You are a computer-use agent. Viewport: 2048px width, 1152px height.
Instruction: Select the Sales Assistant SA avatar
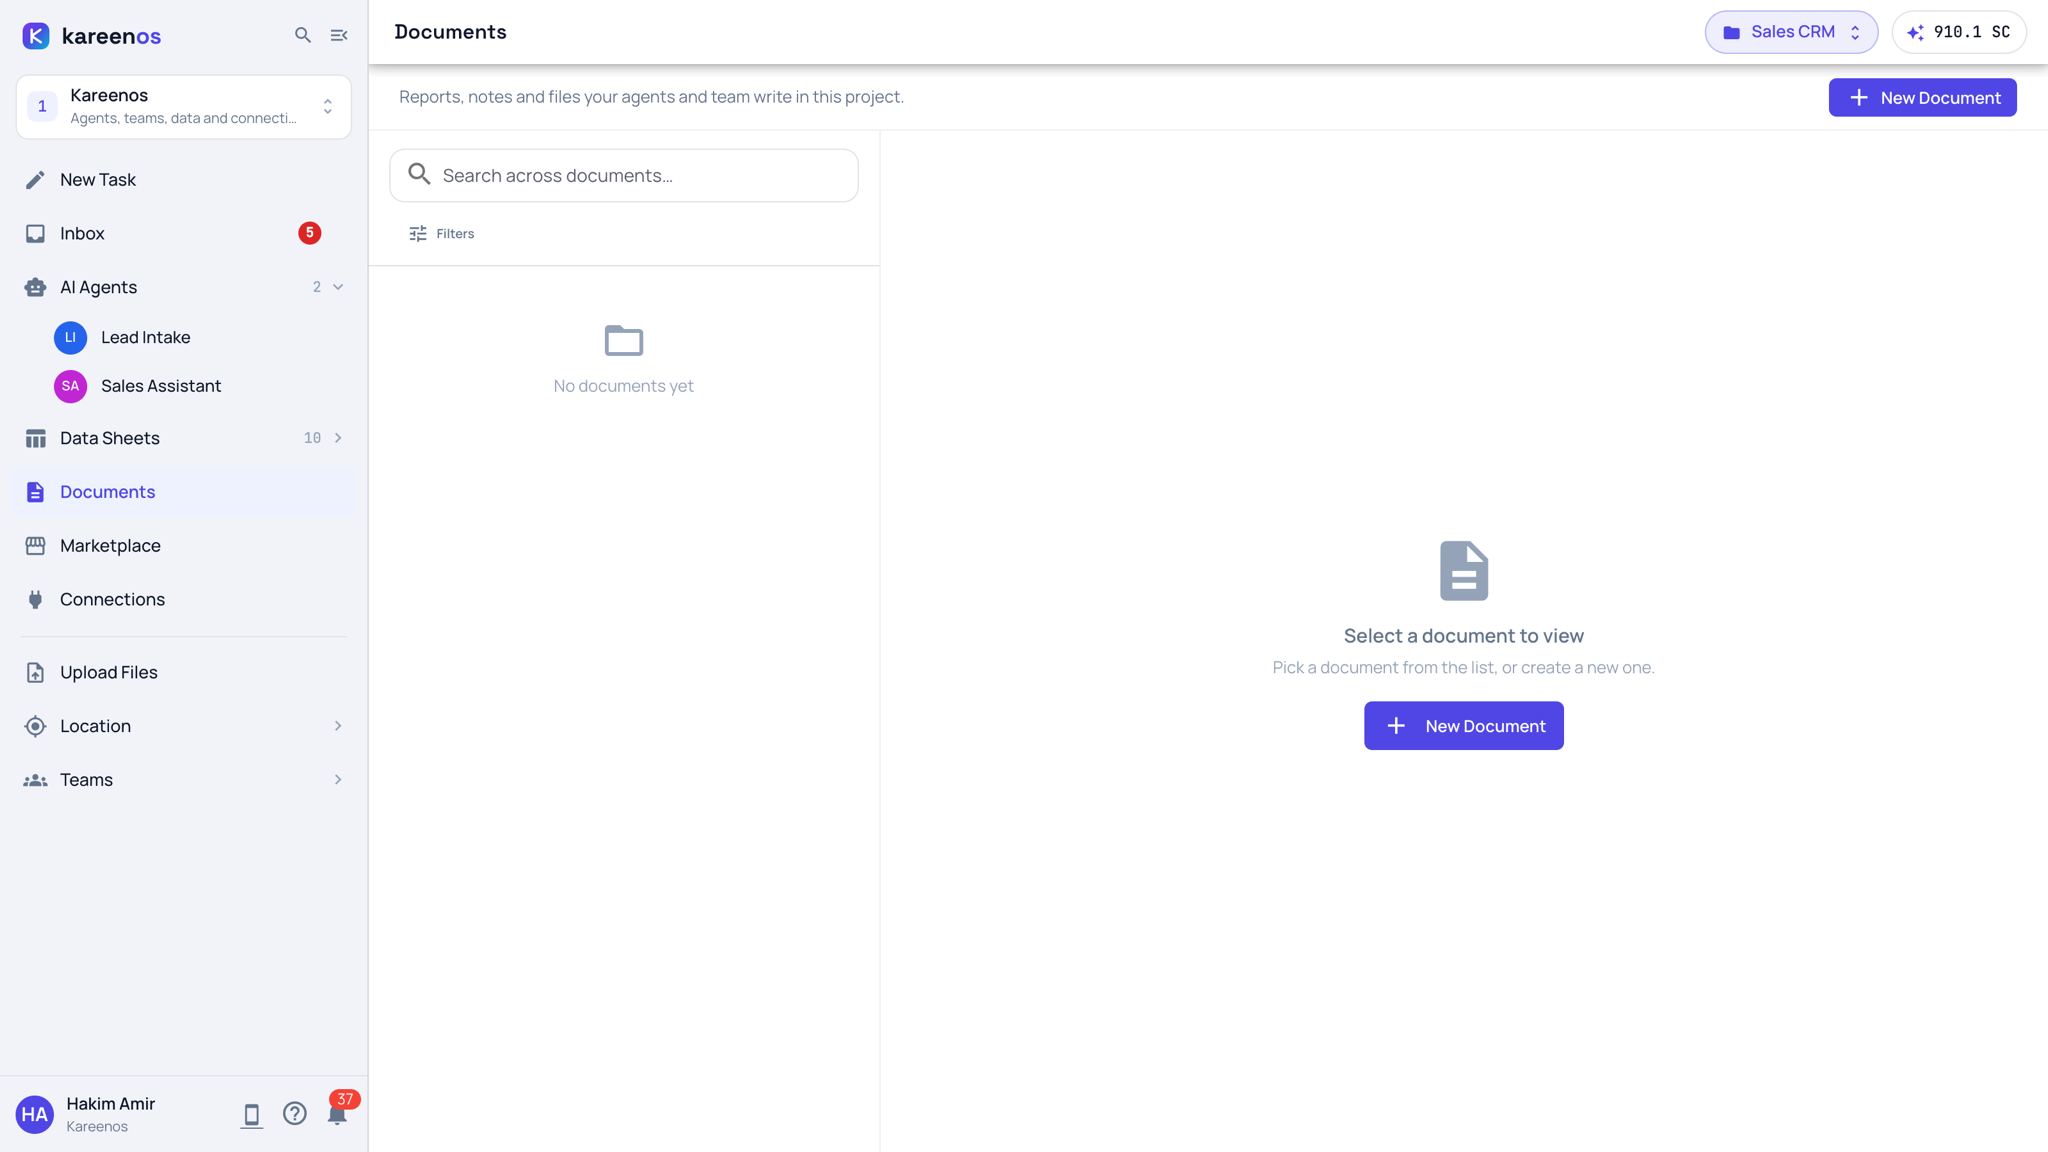coord(70,386)
